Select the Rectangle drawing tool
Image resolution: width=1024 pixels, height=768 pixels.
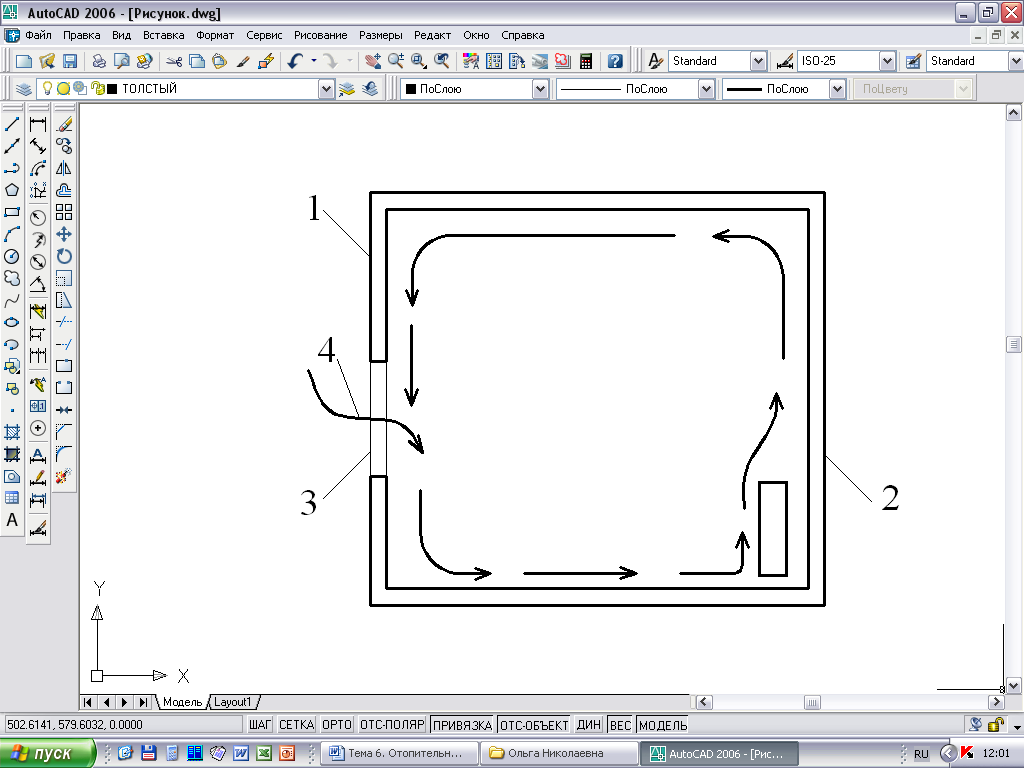(12, 212)
